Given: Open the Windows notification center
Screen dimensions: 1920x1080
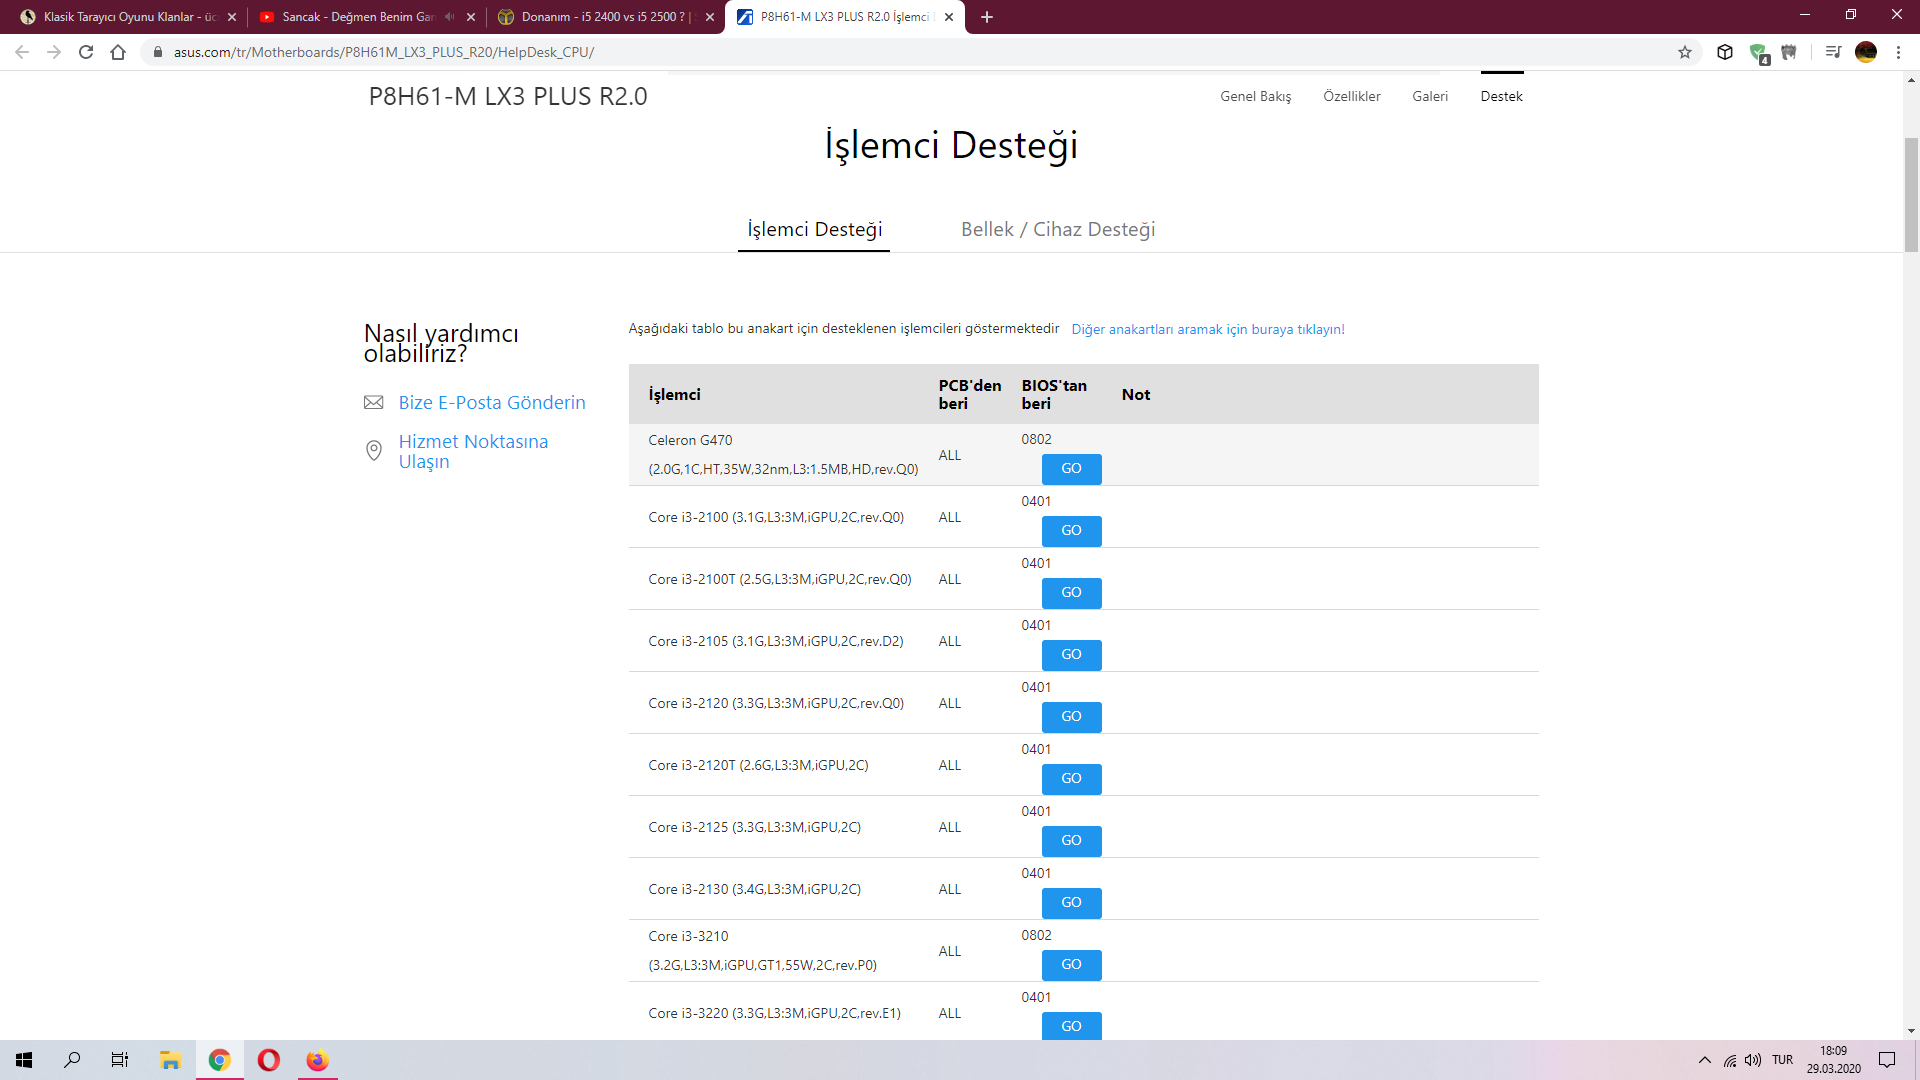Looking at the screenshot, I should [1887, 1060].
